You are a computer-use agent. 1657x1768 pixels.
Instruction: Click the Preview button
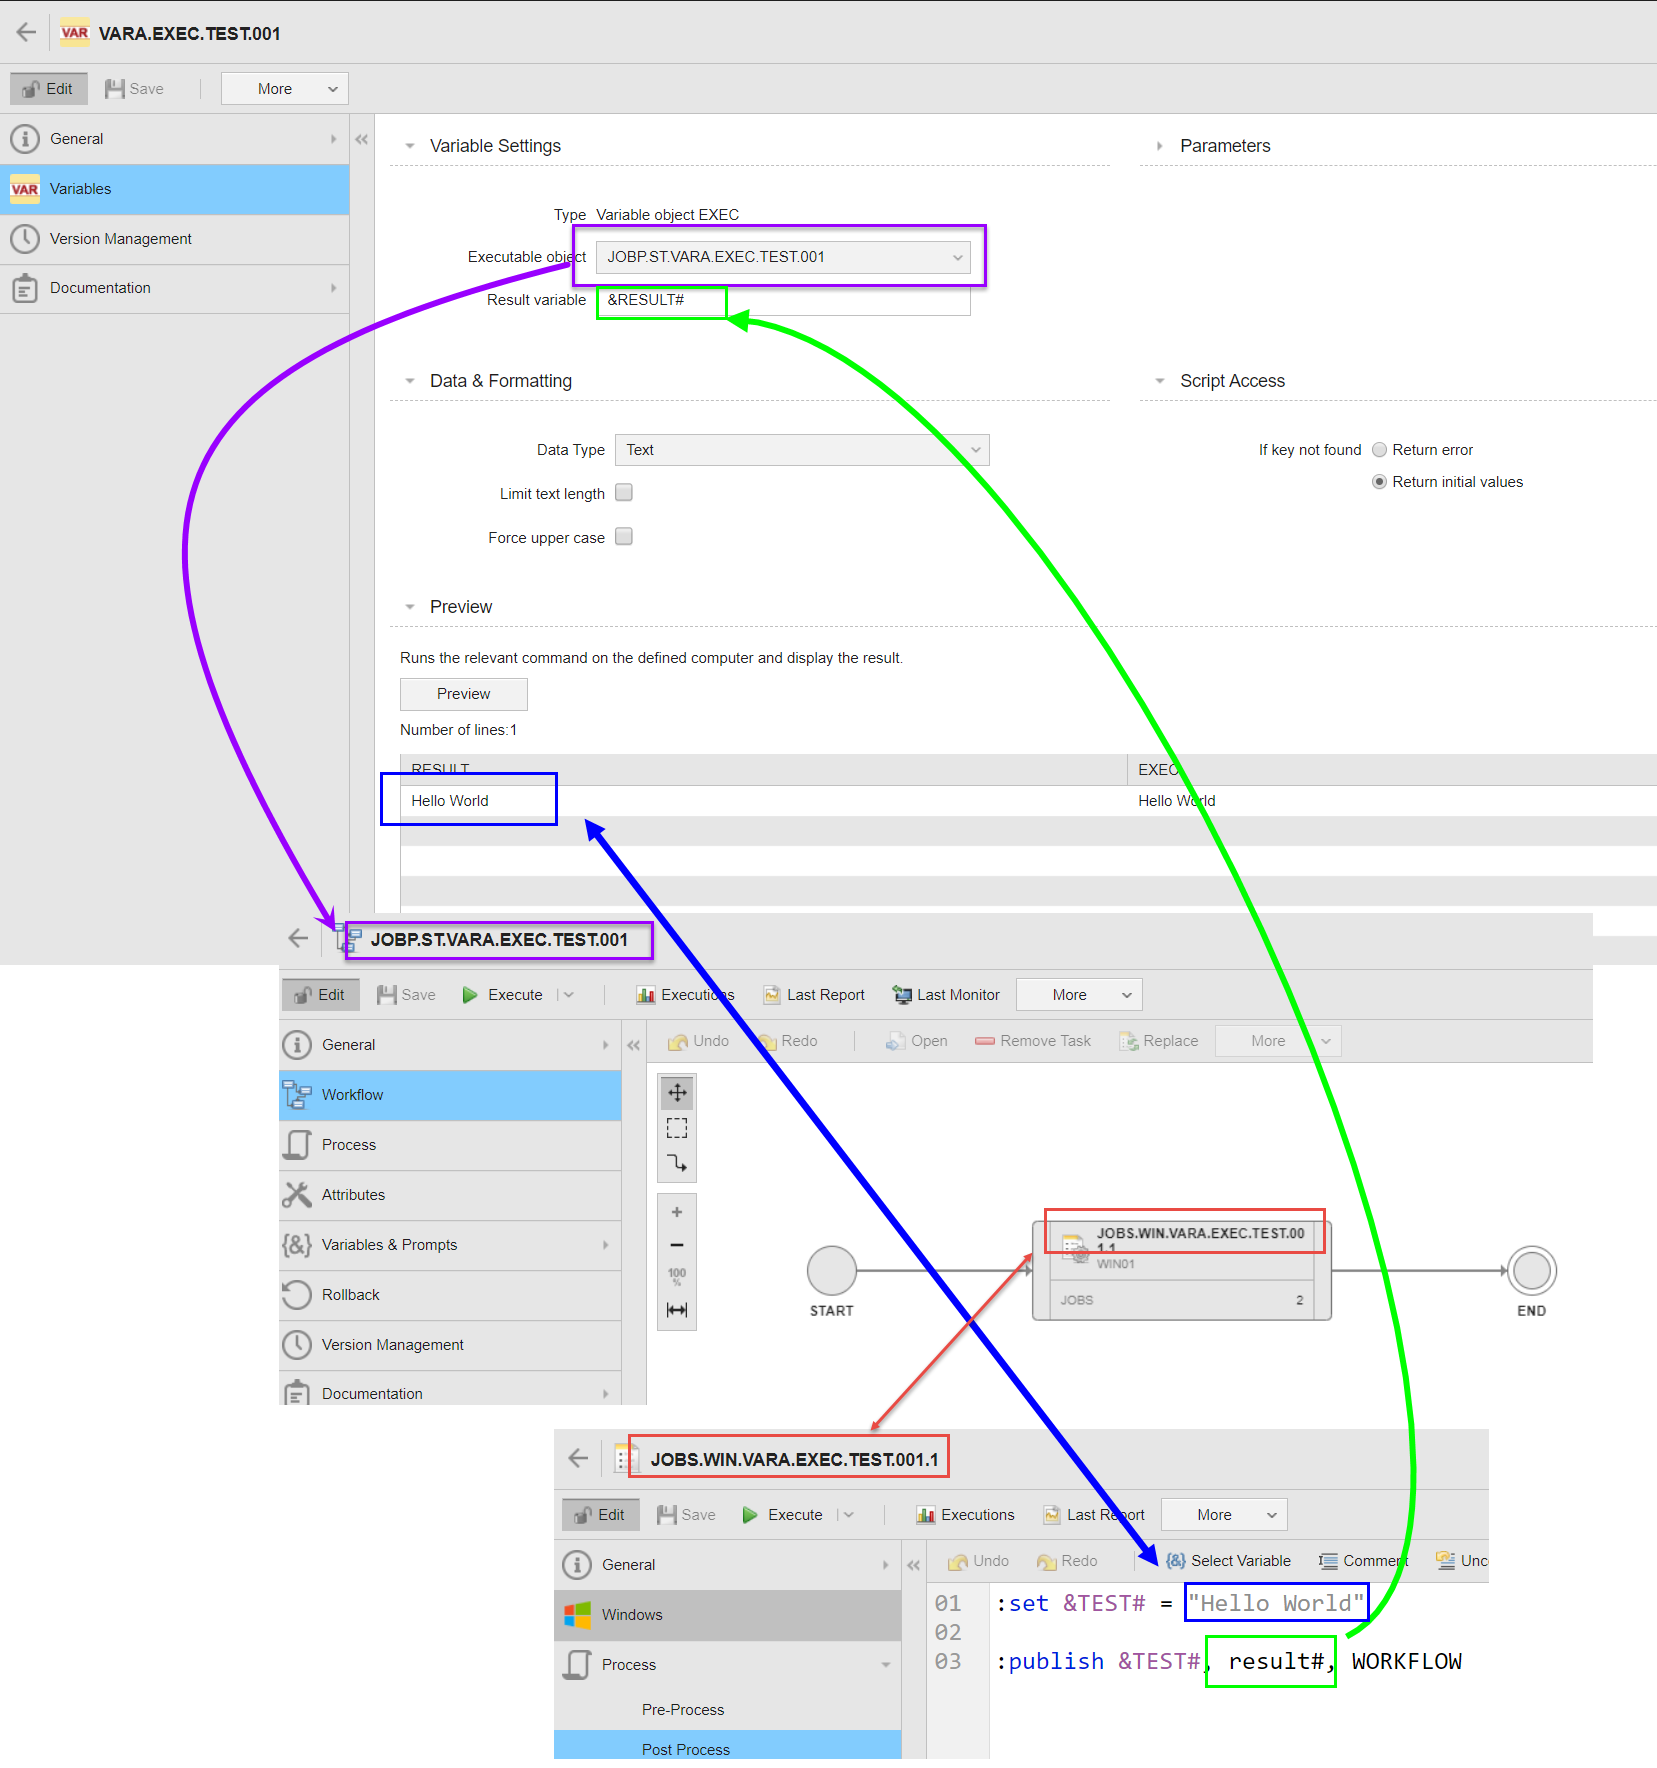tap(463, 693)
